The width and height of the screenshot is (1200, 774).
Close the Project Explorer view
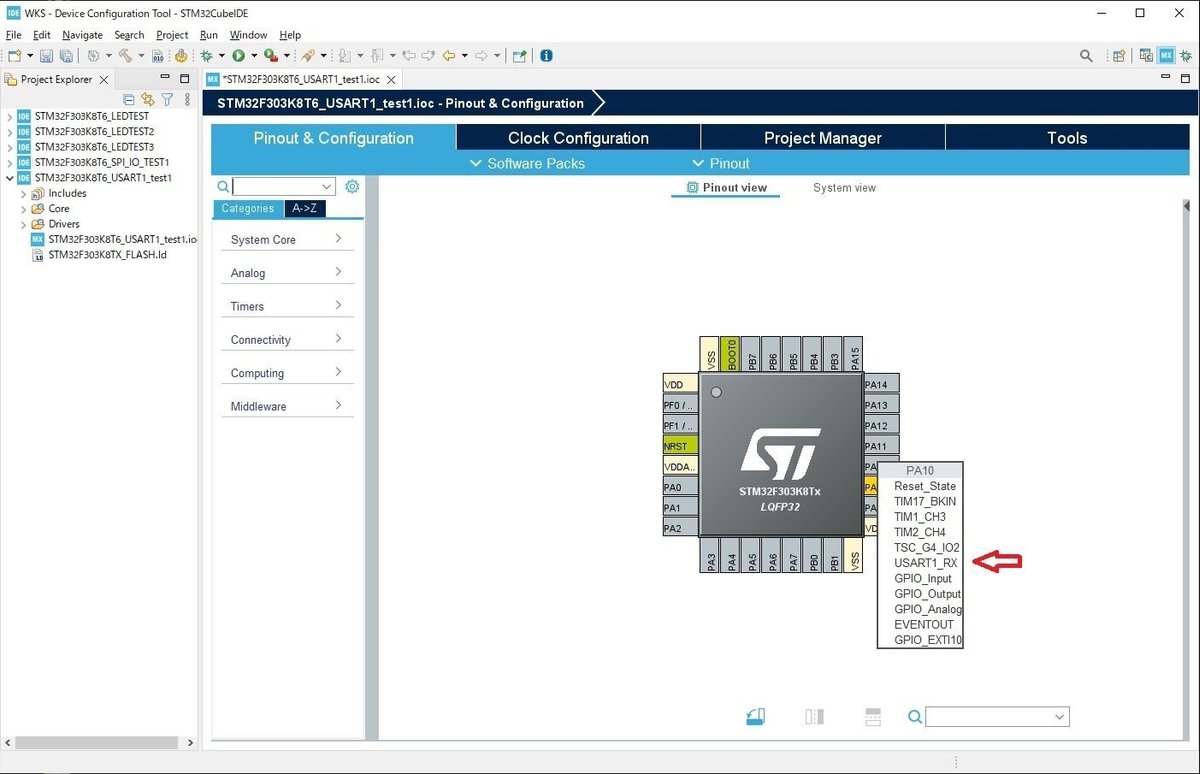(104, 79)
